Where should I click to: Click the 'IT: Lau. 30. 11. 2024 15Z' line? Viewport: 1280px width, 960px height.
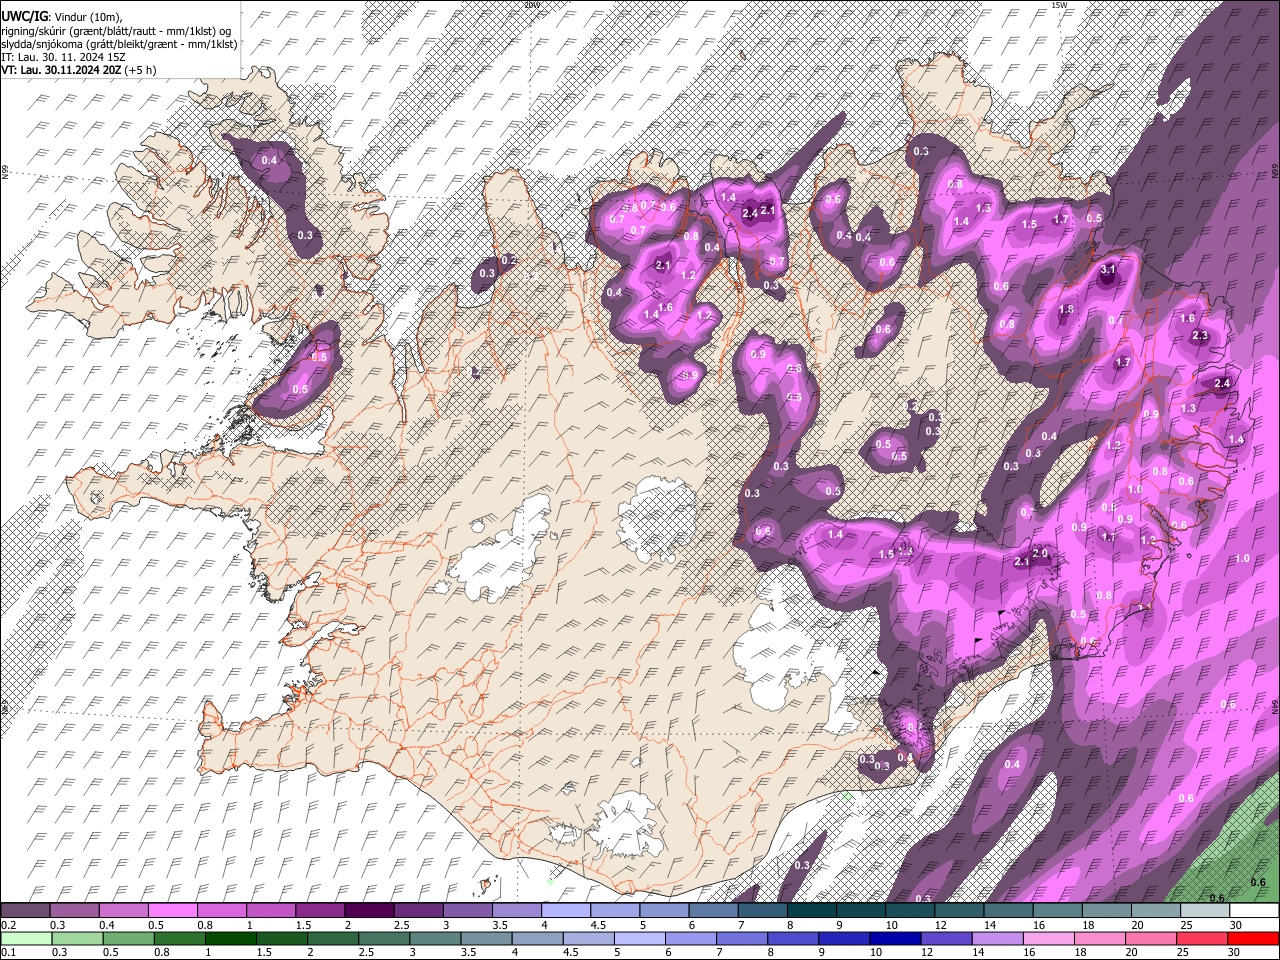point(63,57)
